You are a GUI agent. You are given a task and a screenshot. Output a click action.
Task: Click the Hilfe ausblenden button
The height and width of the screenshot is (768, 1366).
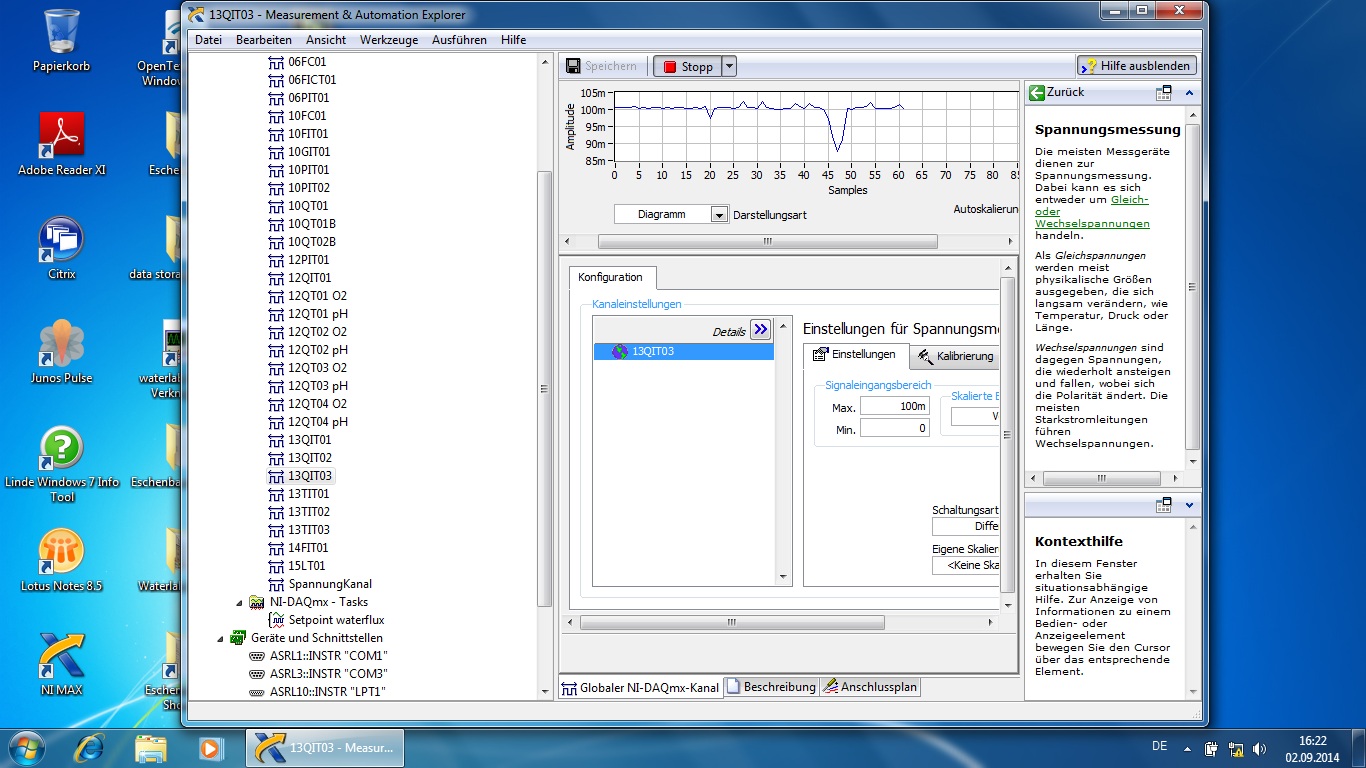click(1137, 66)
